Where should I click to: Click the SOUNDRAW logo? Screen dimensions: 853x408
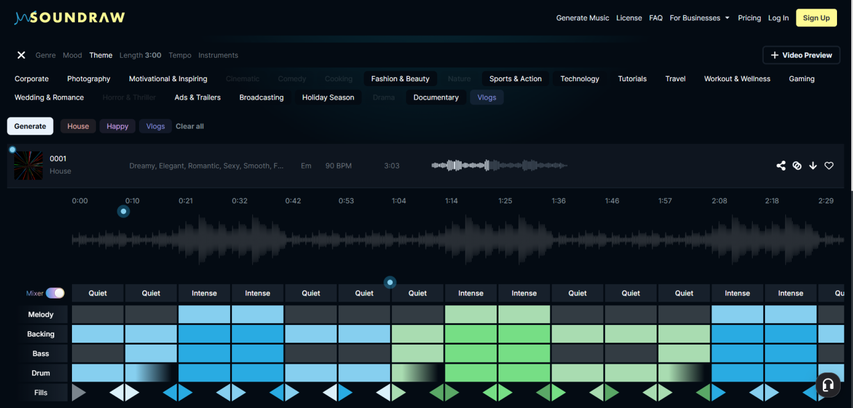click(70, 18)
